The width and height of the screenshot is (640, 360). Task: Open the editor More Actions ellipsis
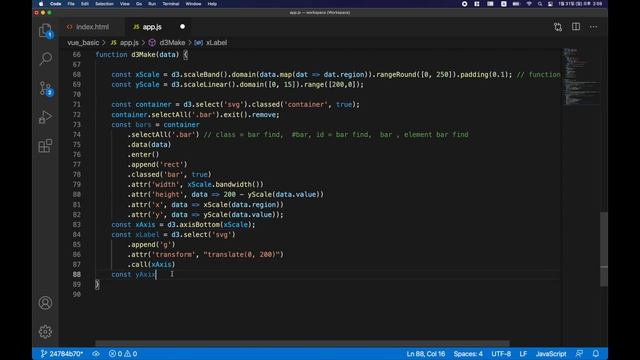coord(593,27)
